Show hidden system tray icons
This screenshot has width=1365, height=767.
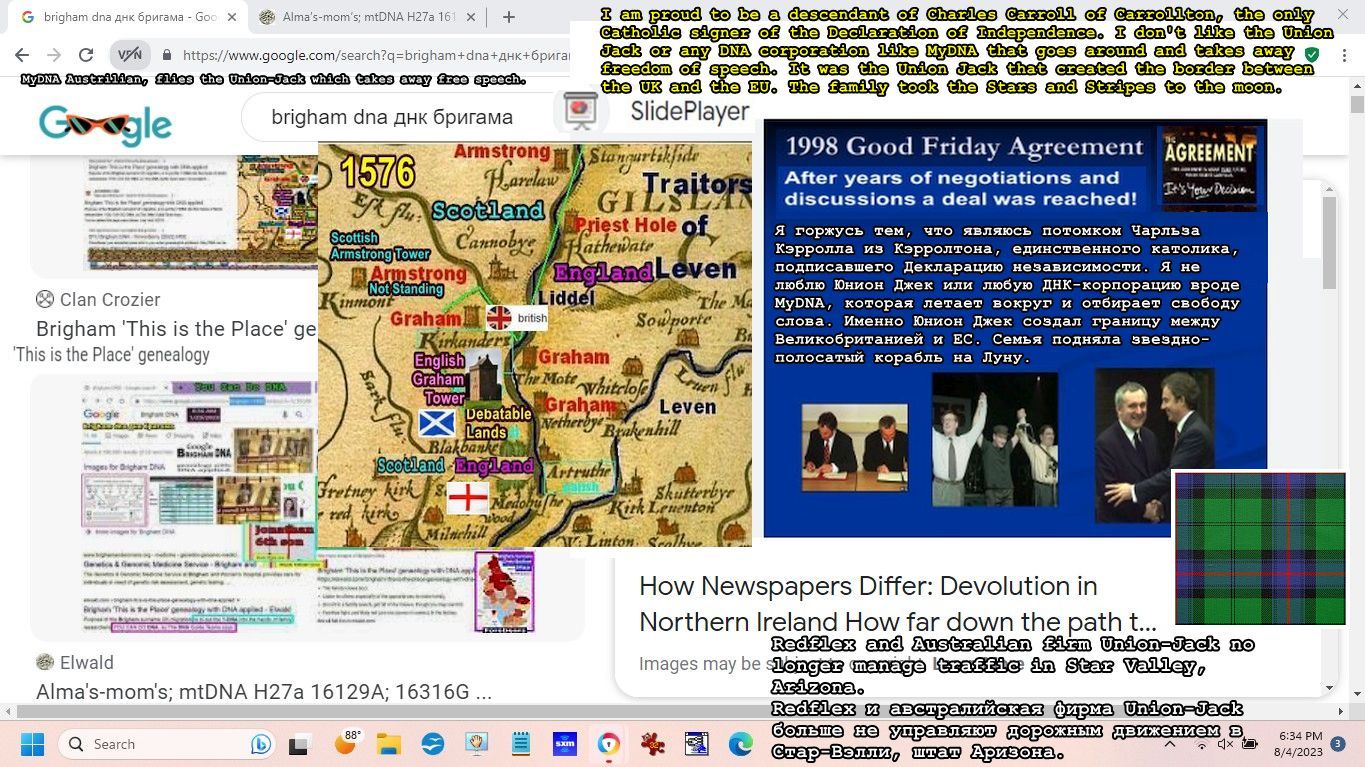click(x=1170, y=744)
